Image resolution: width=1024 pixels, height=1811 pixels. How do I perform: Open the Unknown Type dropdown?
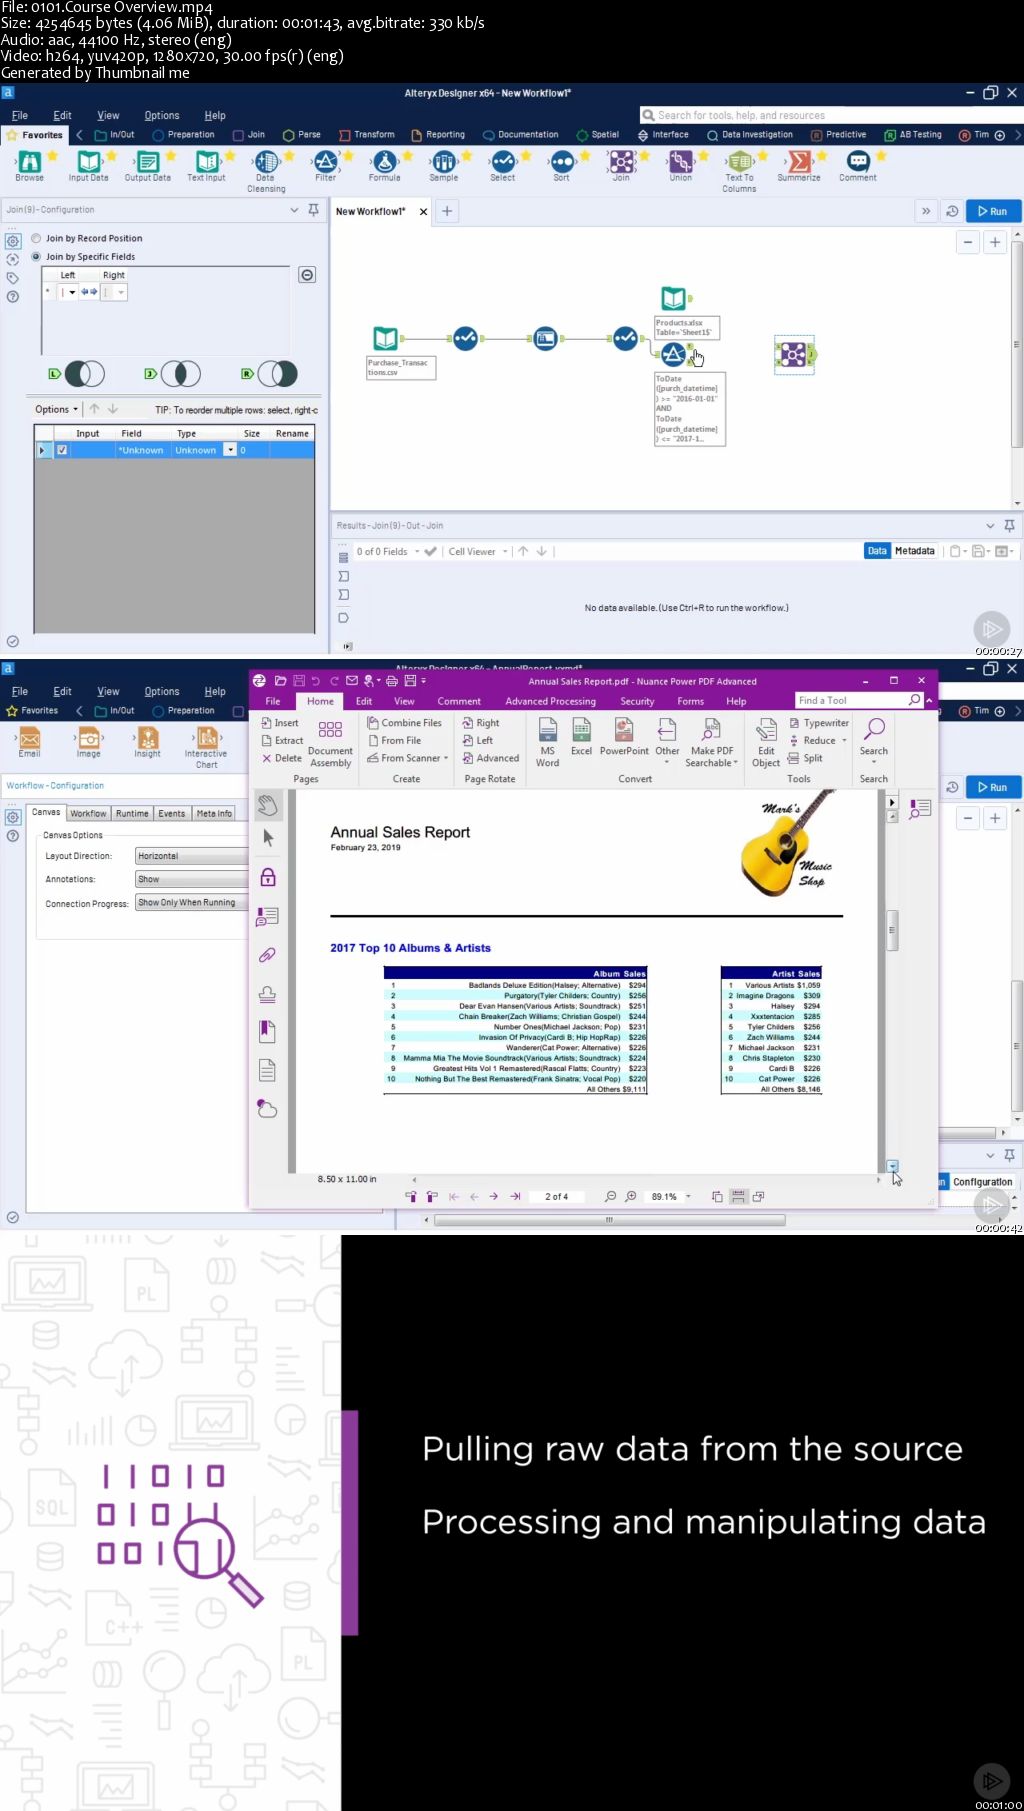click(x=230, y=450)
